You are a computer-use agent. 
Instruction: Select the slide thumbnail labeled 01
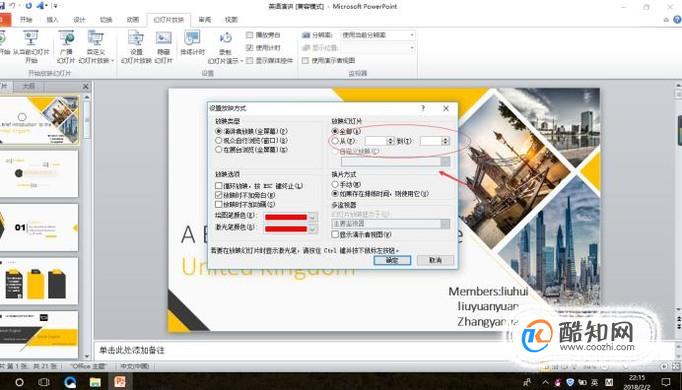pos(40,227)
